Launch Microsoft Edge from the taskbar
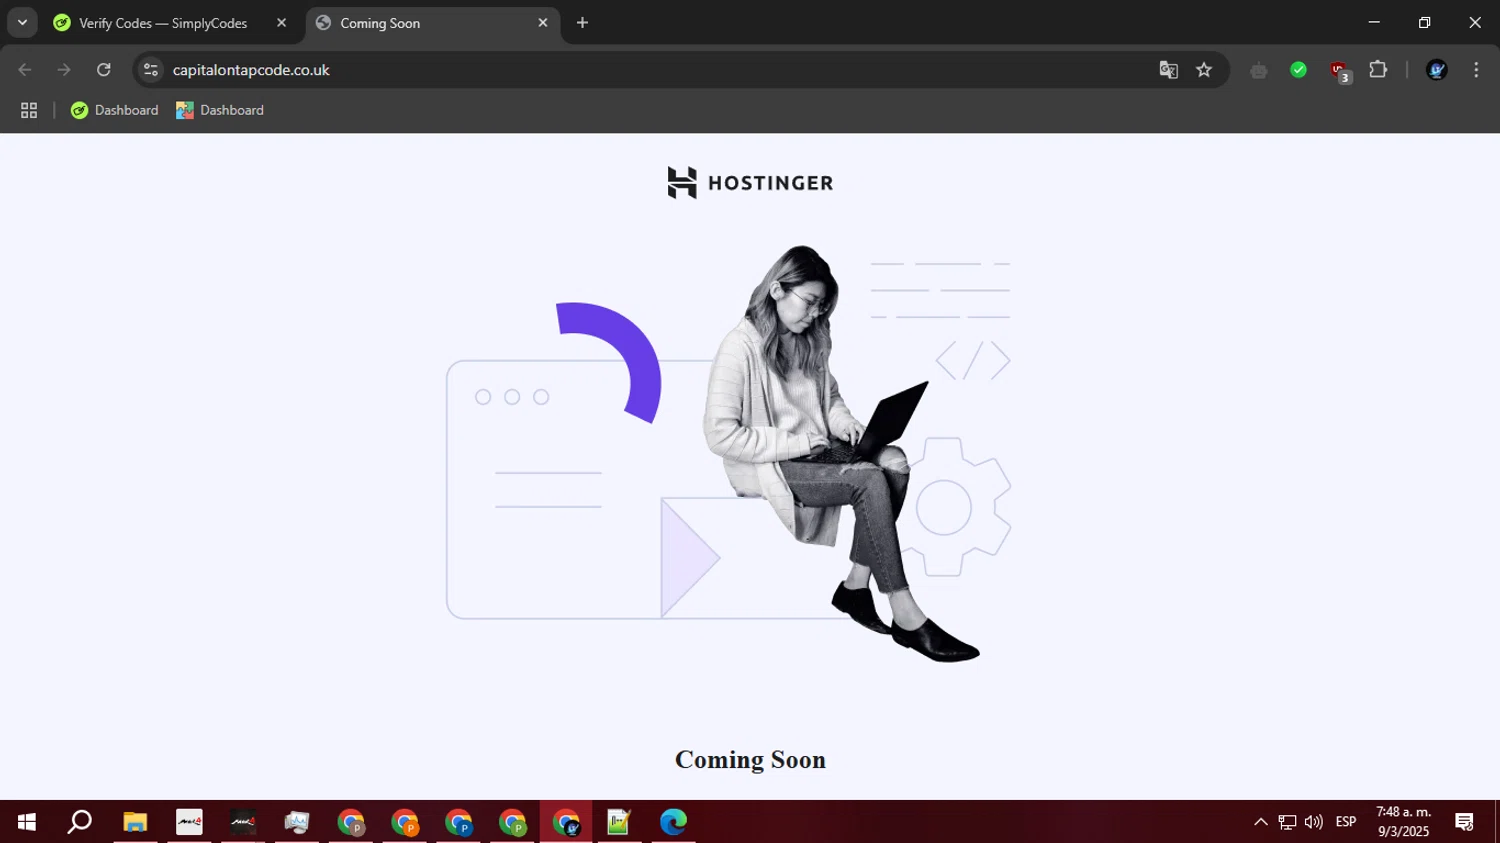Image resolution: width=1500 pixels, height=843 pixels. [674, 822]
